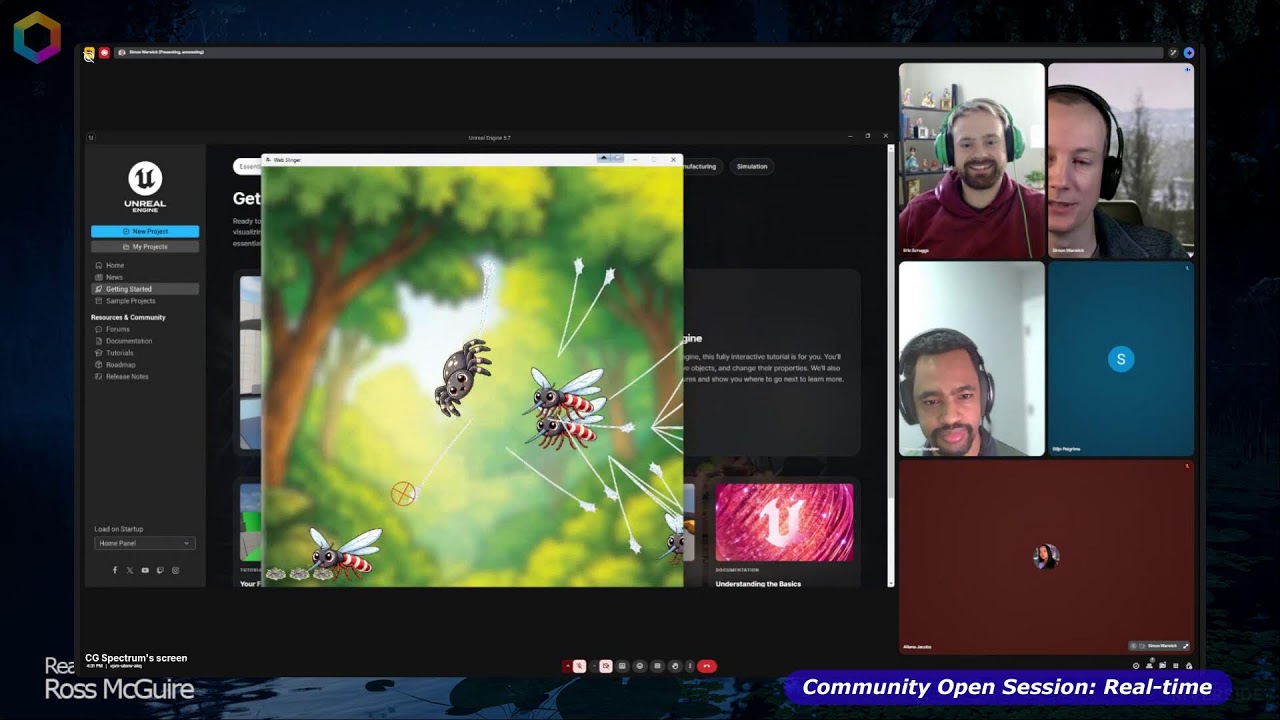Open meeting details info icon
1280x720 pixels.
coord(1136,666)
